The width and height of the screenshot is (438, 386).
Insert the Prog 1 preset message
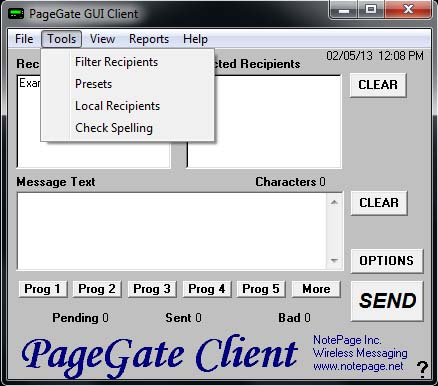pyautogui.click(x=42, y=289)
